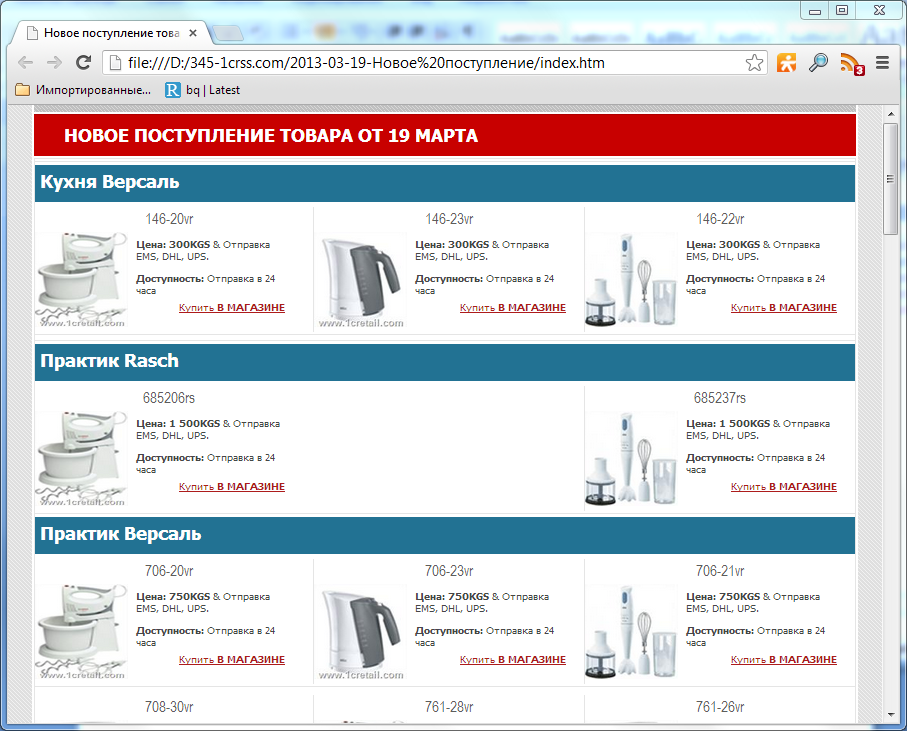Screen dimensions: 907x731
Task: Close the Новое поступление tab
Action: click(194, 33)
